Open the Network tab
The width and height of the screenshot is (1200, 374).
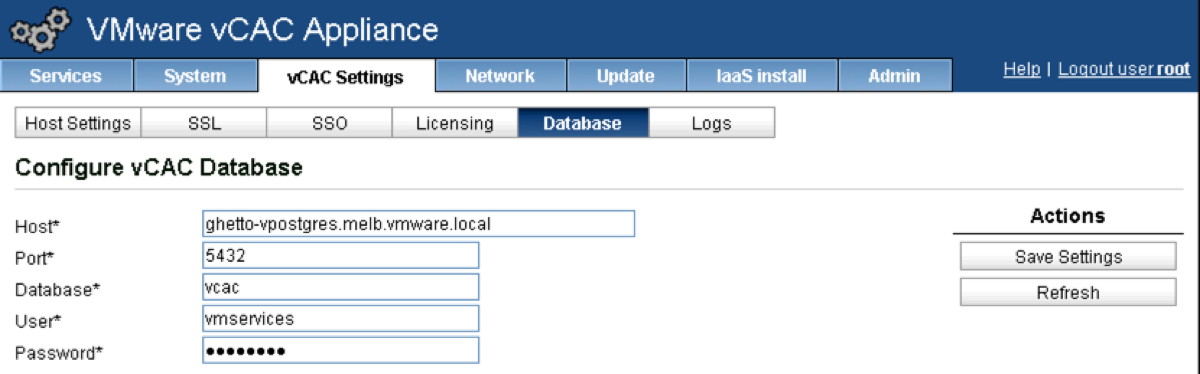501,76
